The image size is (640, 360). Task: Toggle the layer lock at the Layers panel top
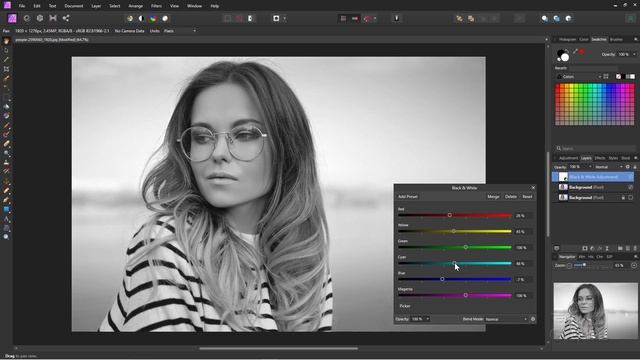coord(635,167)
